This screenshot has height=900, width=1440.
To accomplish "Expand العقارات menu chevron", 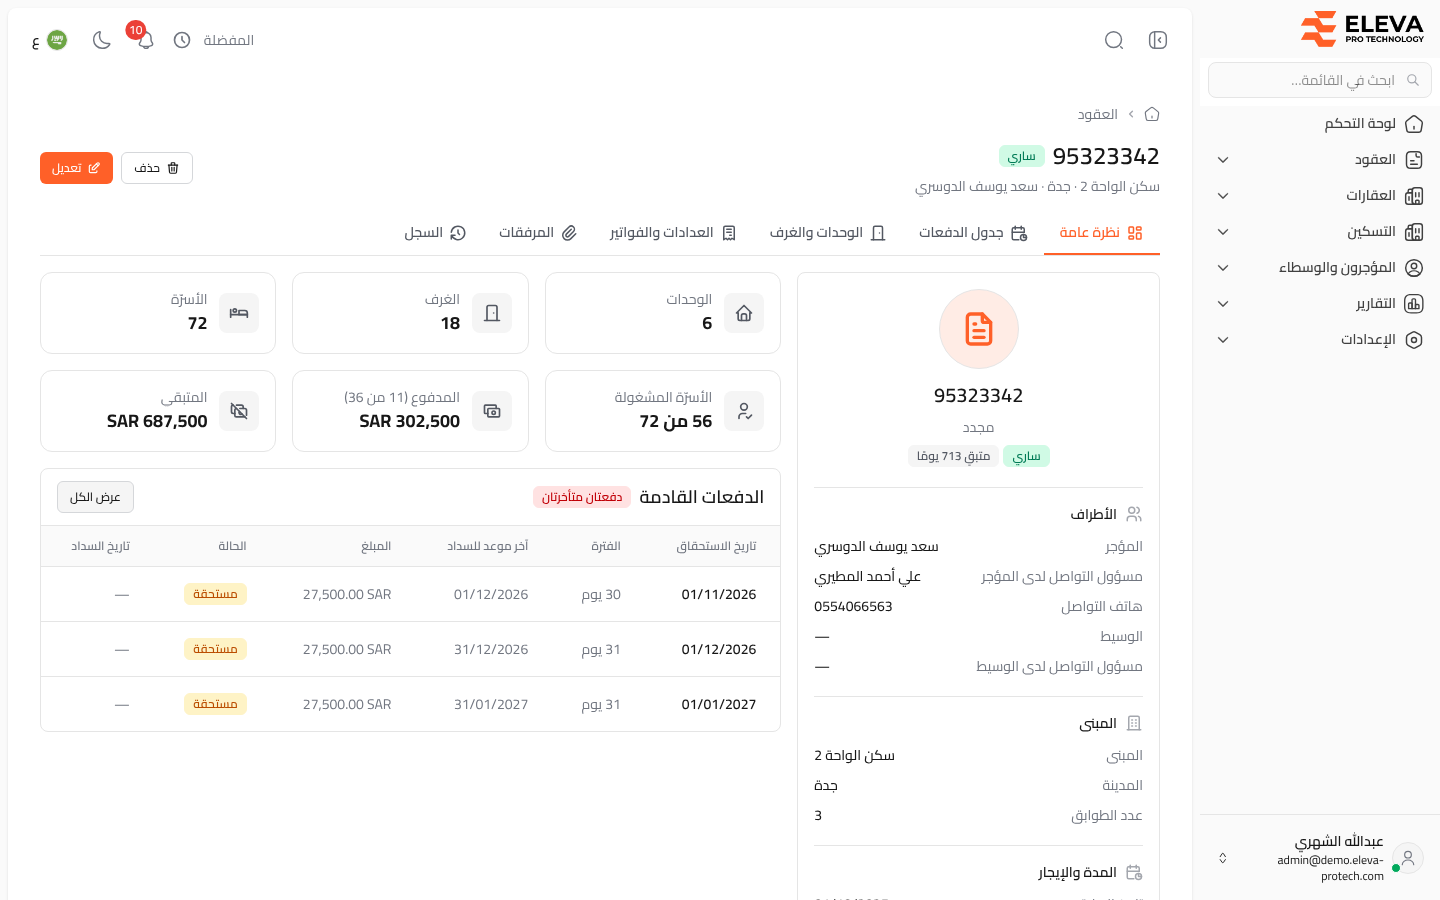I will click(x=1223, y=196).
